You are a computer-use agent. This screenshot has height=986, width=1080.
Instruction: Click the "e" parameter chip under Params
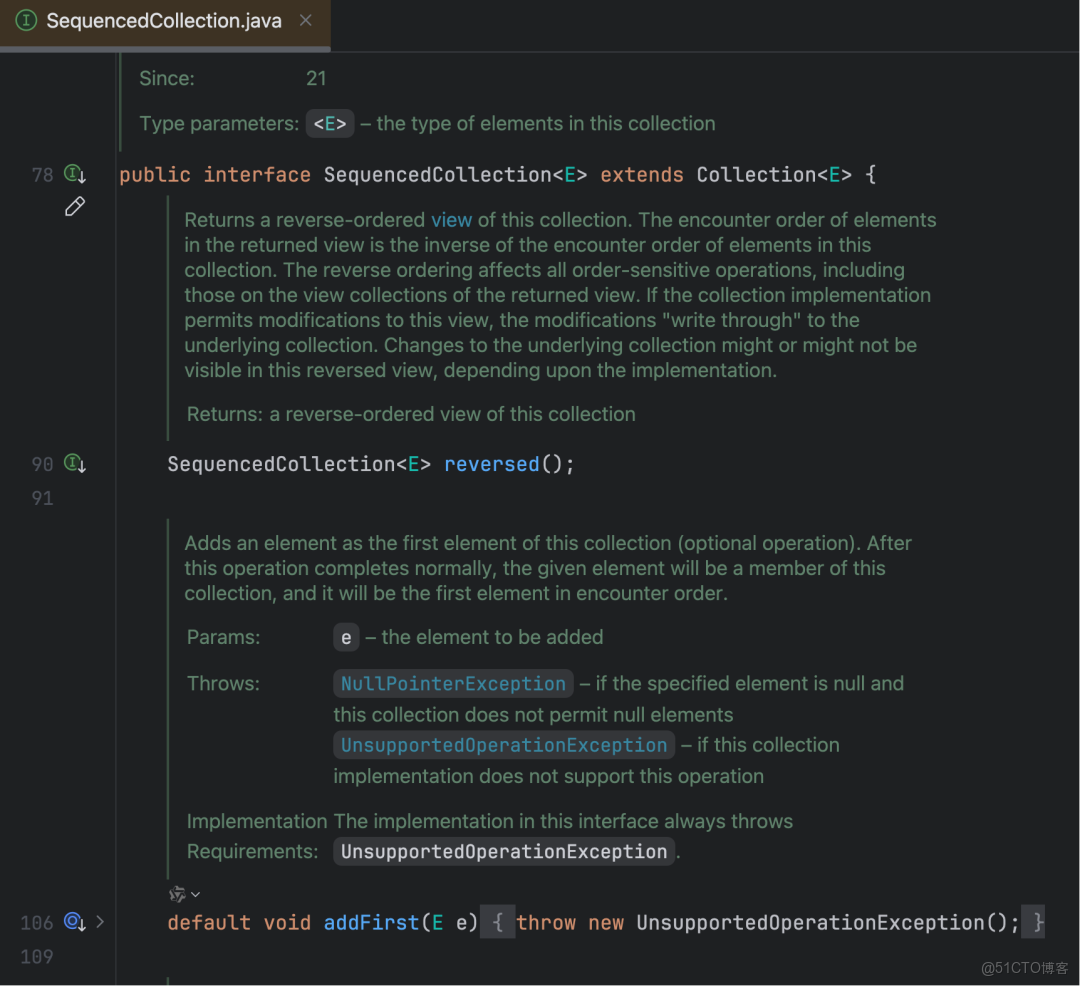345,637
